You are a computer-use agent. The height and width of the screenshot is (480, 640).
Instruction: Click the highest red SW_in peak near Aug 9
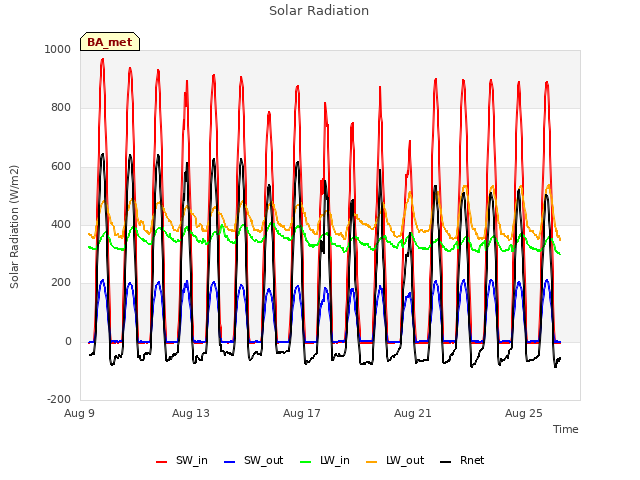[x=102, y=60]
